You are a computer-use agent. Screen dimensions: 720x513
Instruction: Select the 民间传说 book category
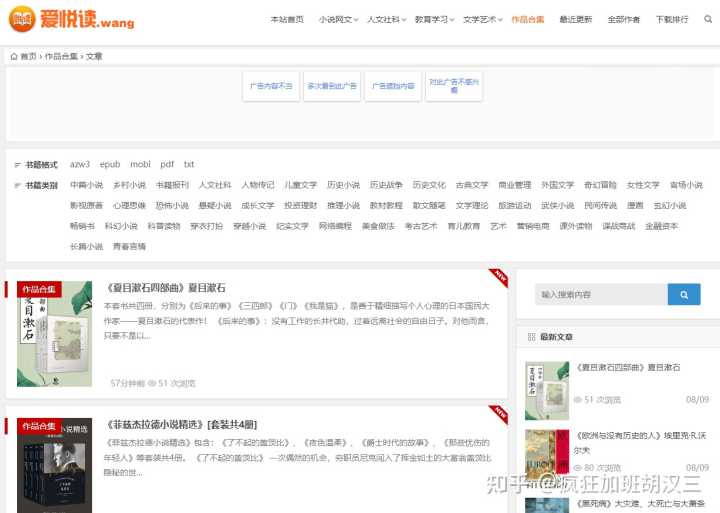point(600,206)
